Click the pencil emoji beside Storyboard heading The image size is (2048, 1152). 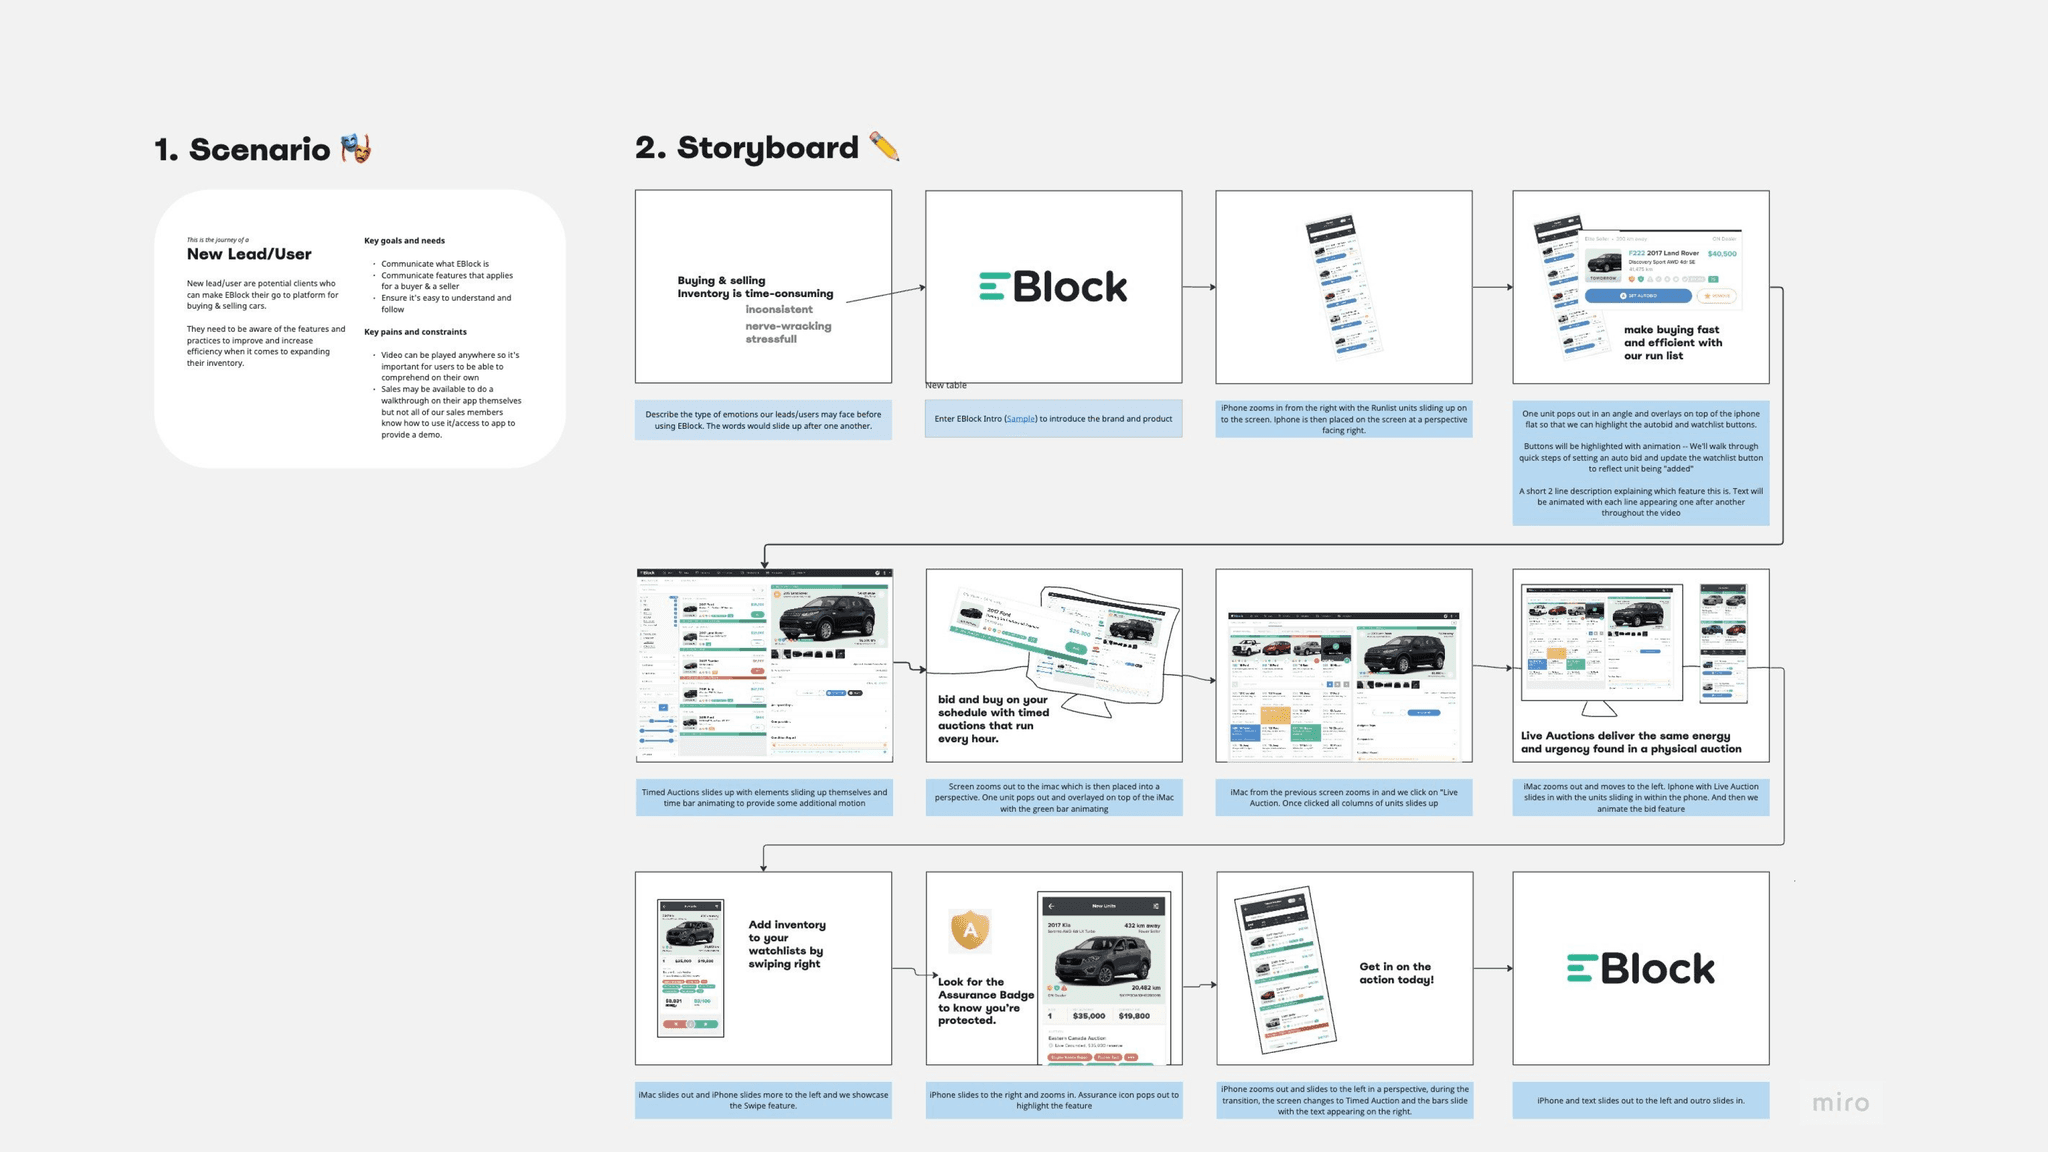coord(884,147)
